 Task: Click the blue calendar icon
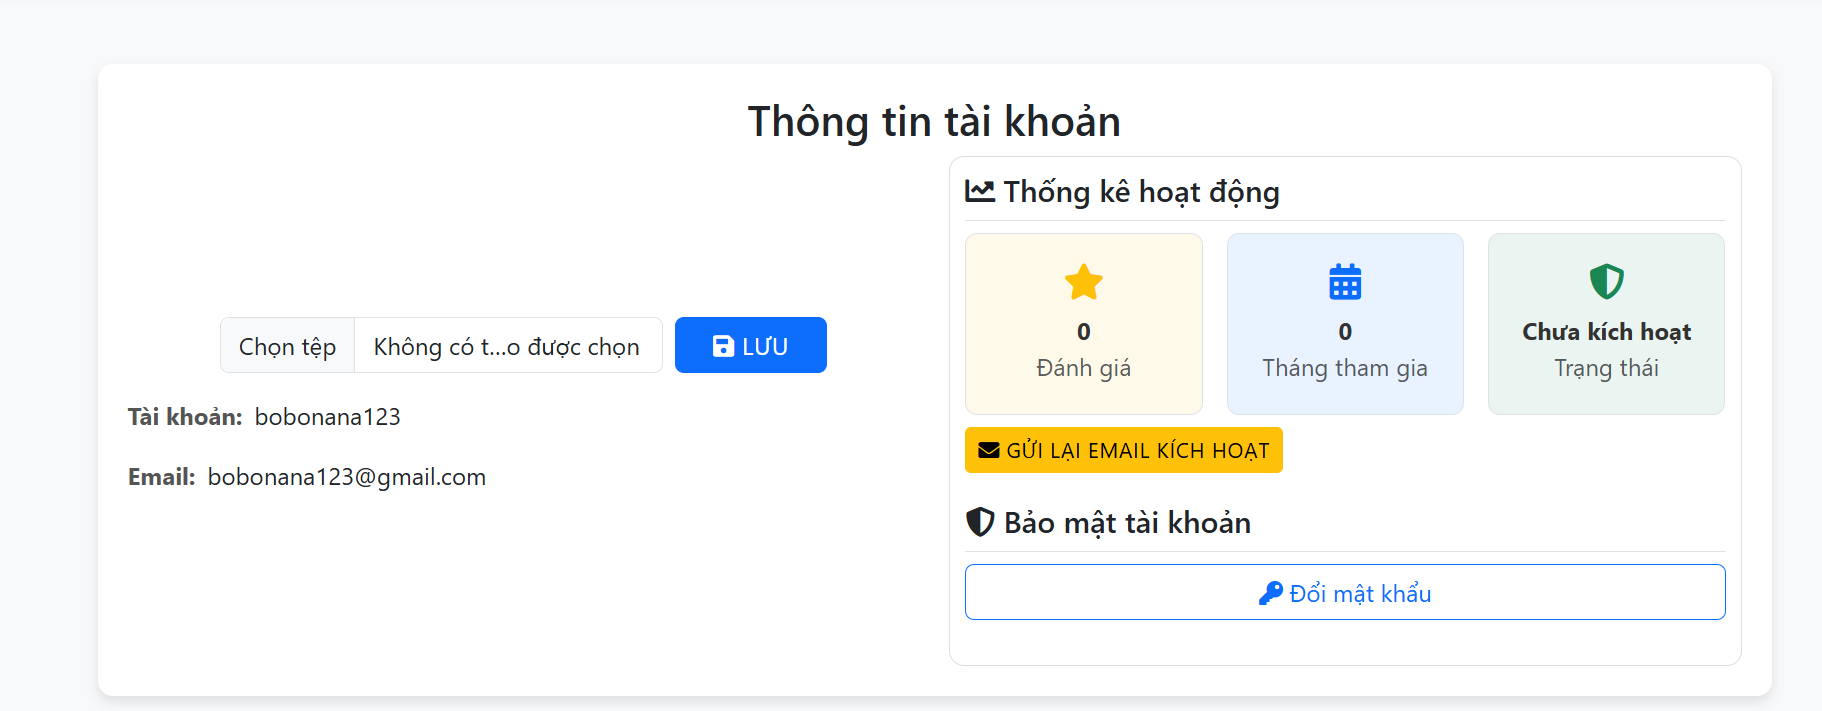(1345, 282)
